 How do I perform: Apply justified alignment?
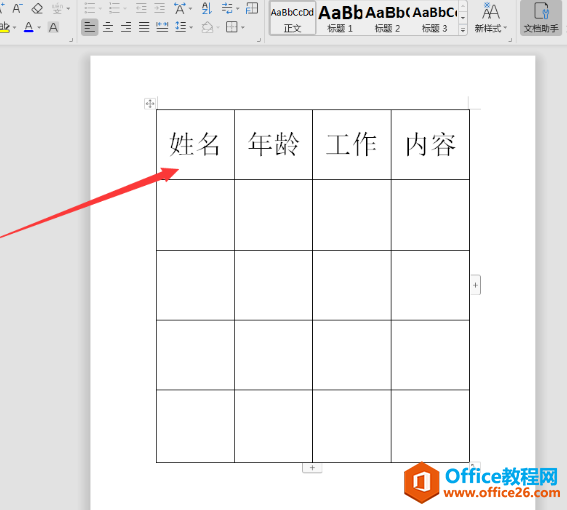point(144,27)
